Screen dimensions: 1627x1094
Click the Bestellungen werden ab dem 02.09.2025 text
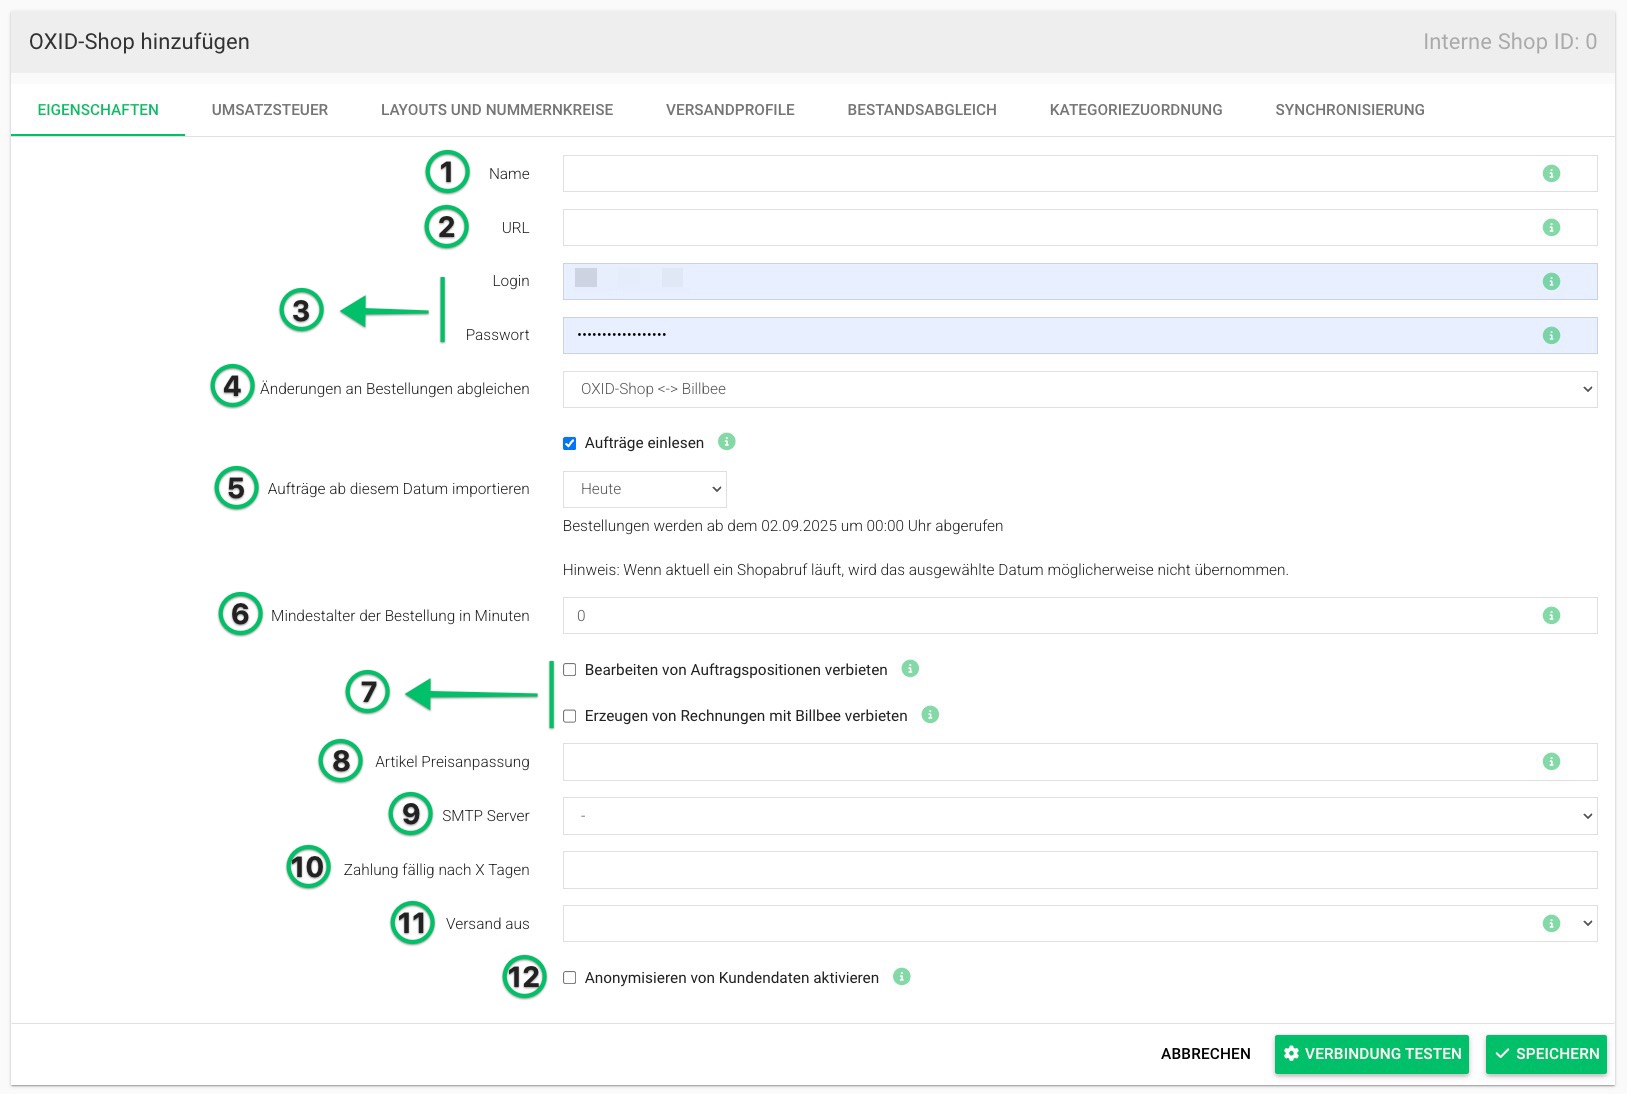[x=783, y=526]
